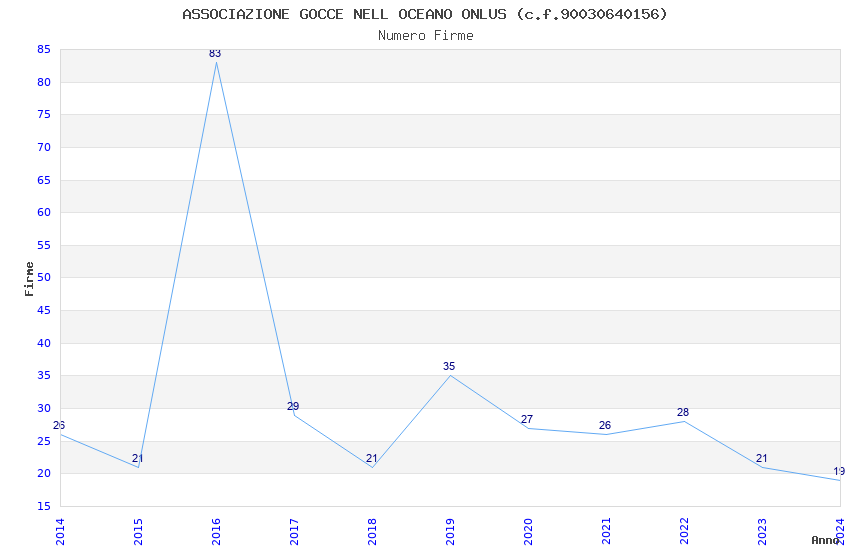Select the 29 data label for 2017
This screenshot has height=550, width=850.
[x=293, y=406]
